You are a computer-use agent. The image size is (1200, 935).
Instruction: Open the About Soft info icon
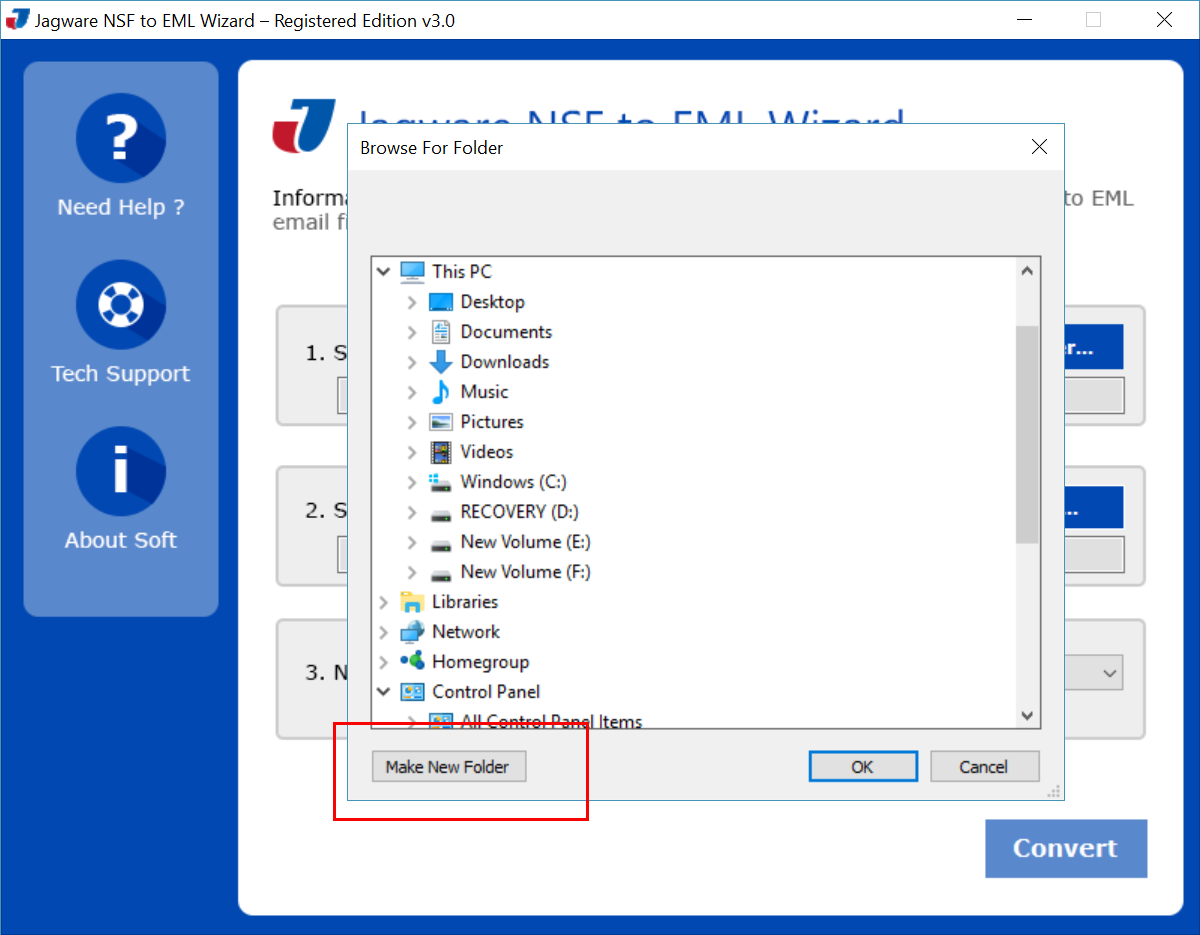[x=121, y=471]
